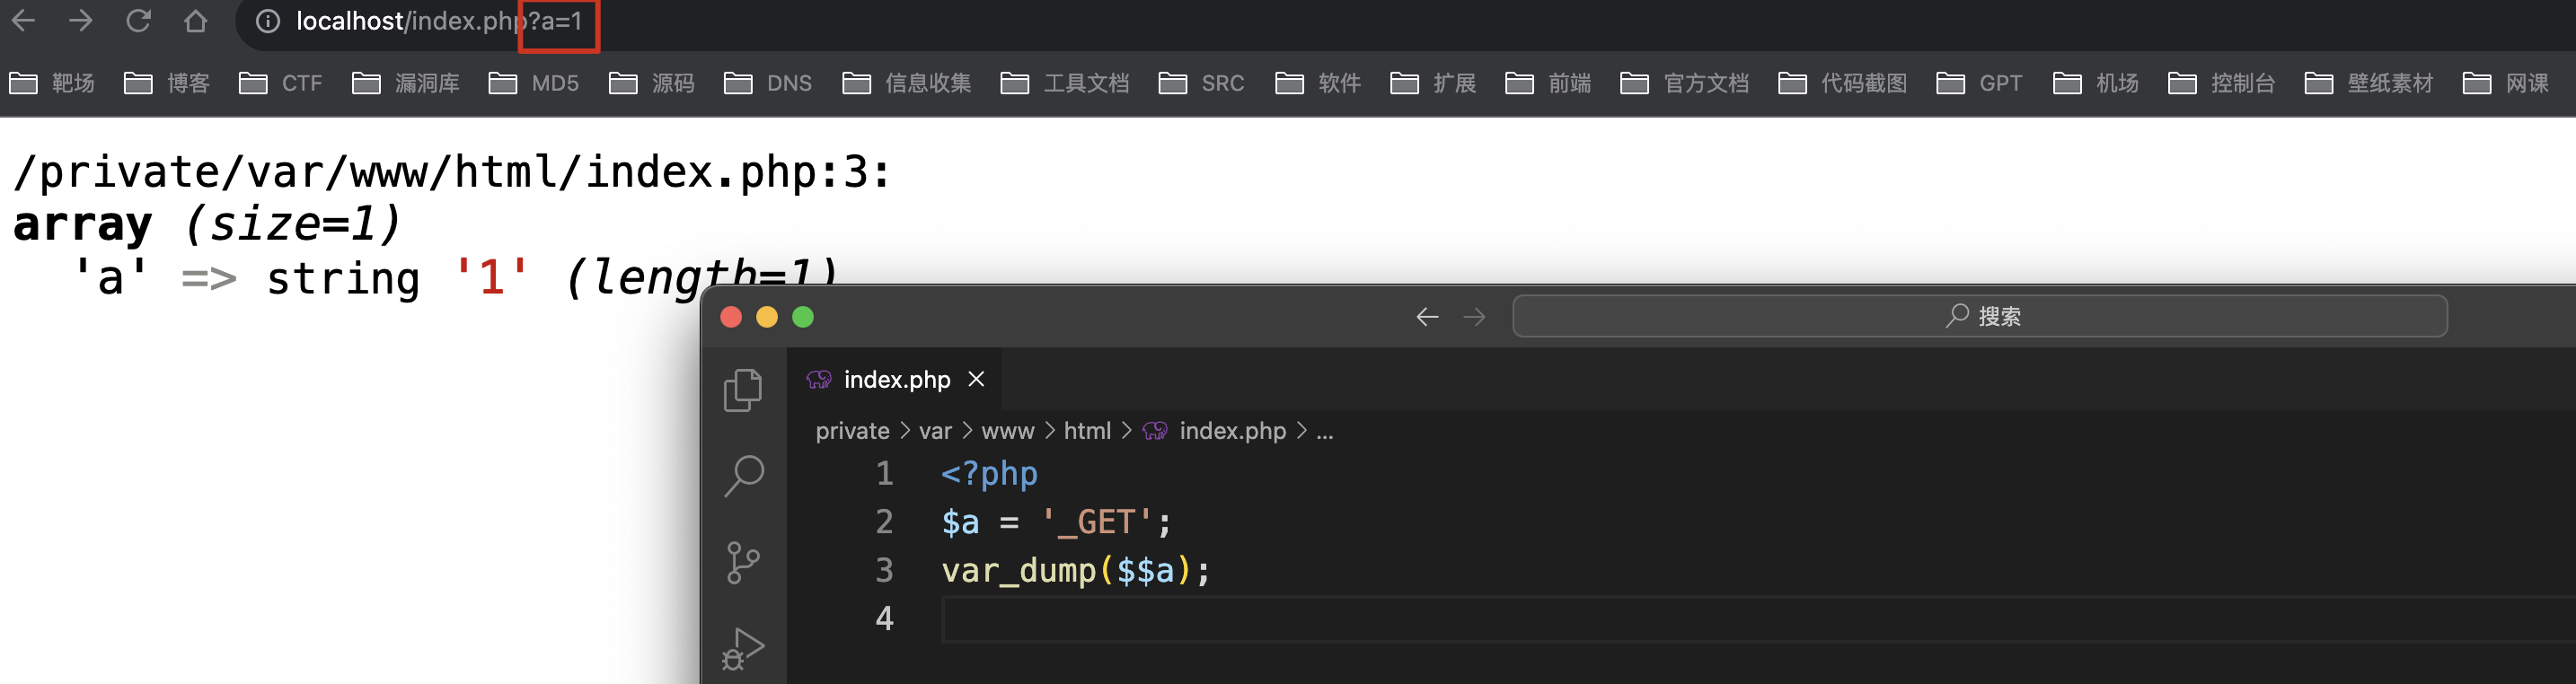Viewport: 2576px width, 684px height.
Task: Open the 信息收集 bookmark folder
Action: [907, 83]
